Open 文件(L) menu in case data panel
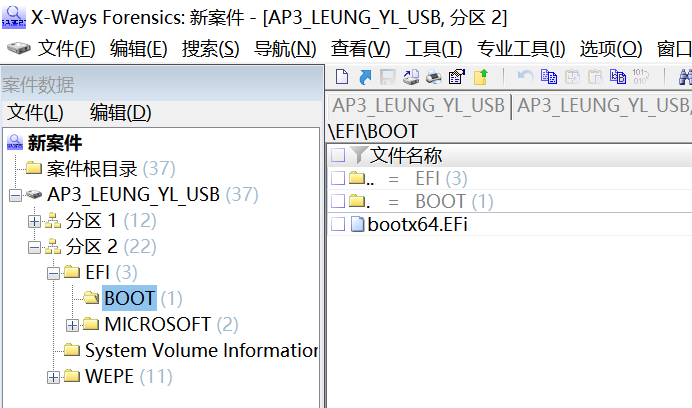Screen dimensions: 692x408 (x=35, y=112)
